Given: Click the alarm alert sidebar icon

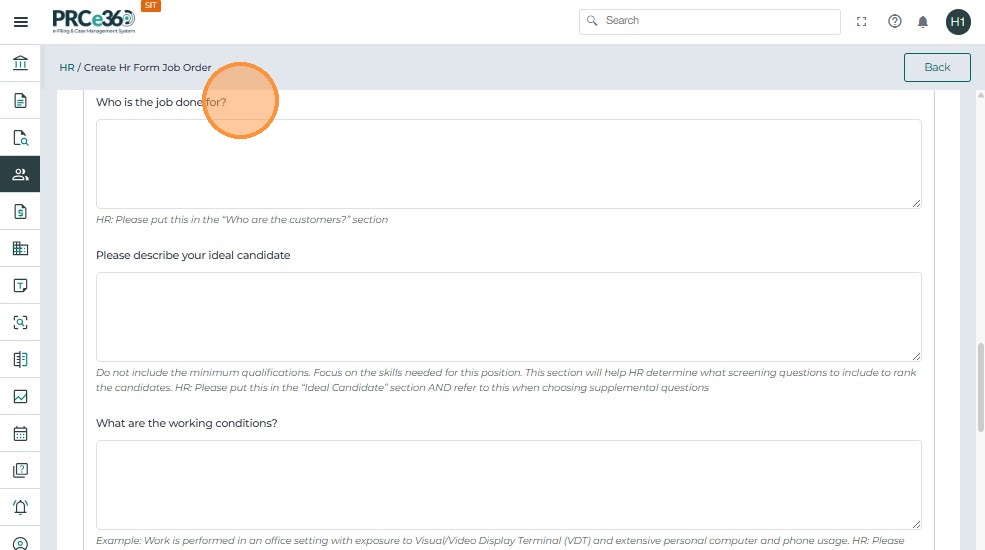Looking at the screenshot, I should [20, 507].
